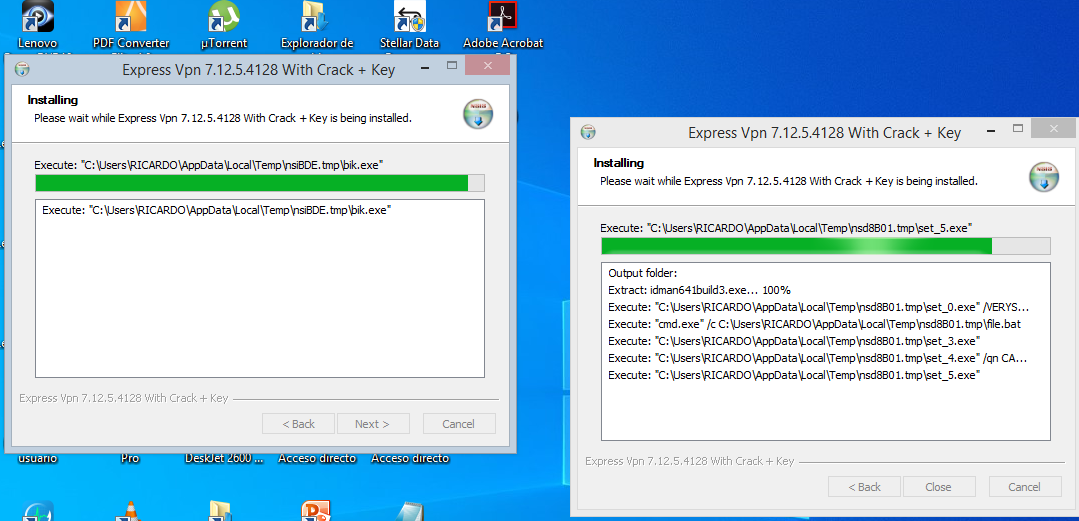1079x521 pixels.
Task: Close the left installer with the red X
Action: 487,65
